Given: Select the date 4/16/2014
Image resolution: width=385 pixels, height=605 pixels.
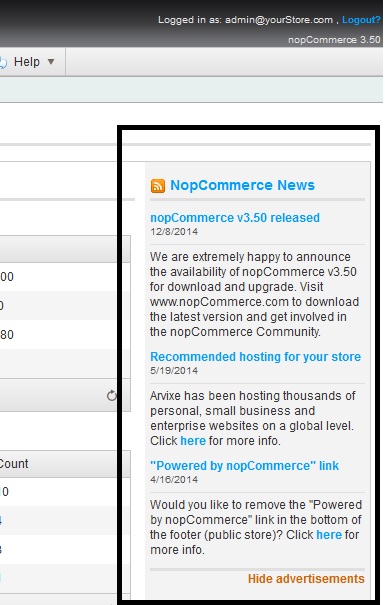Looking at the screenshot, I should 174,479.
